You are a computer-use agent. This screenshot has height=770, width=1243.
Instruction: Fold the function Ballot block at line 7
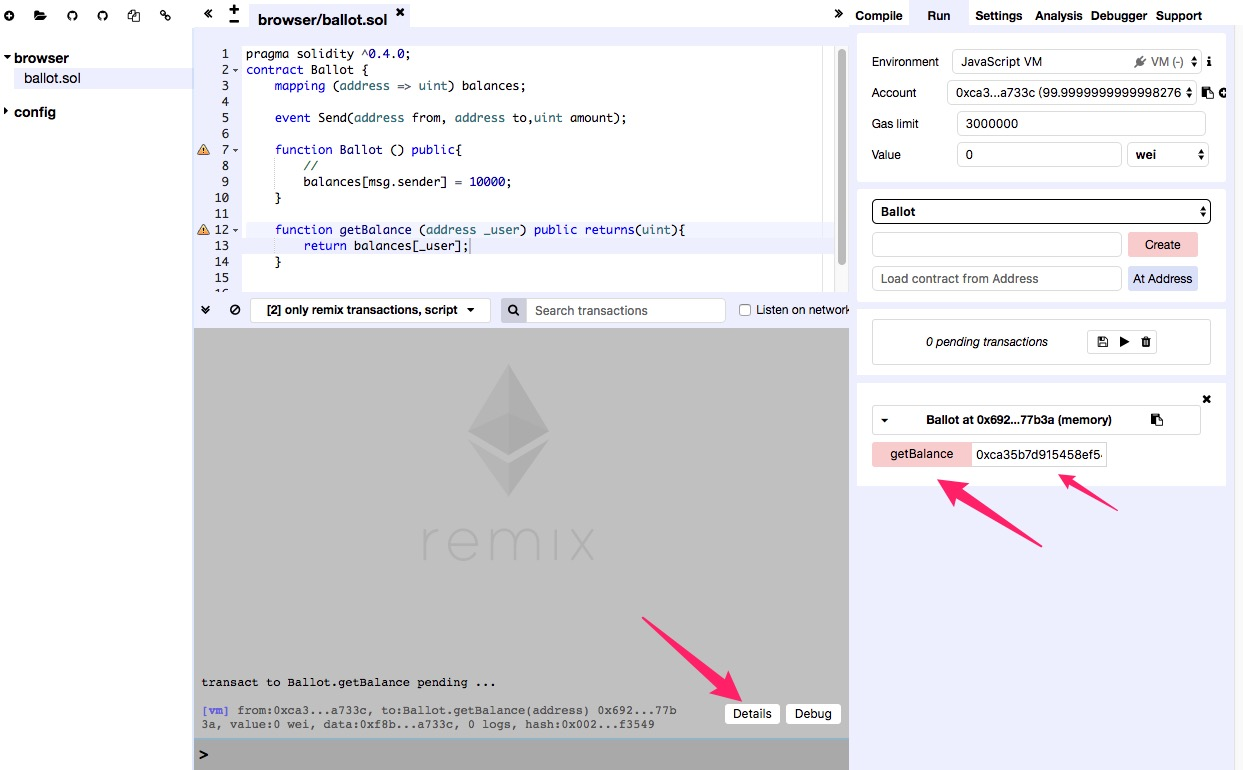click(x=236, y=150)
